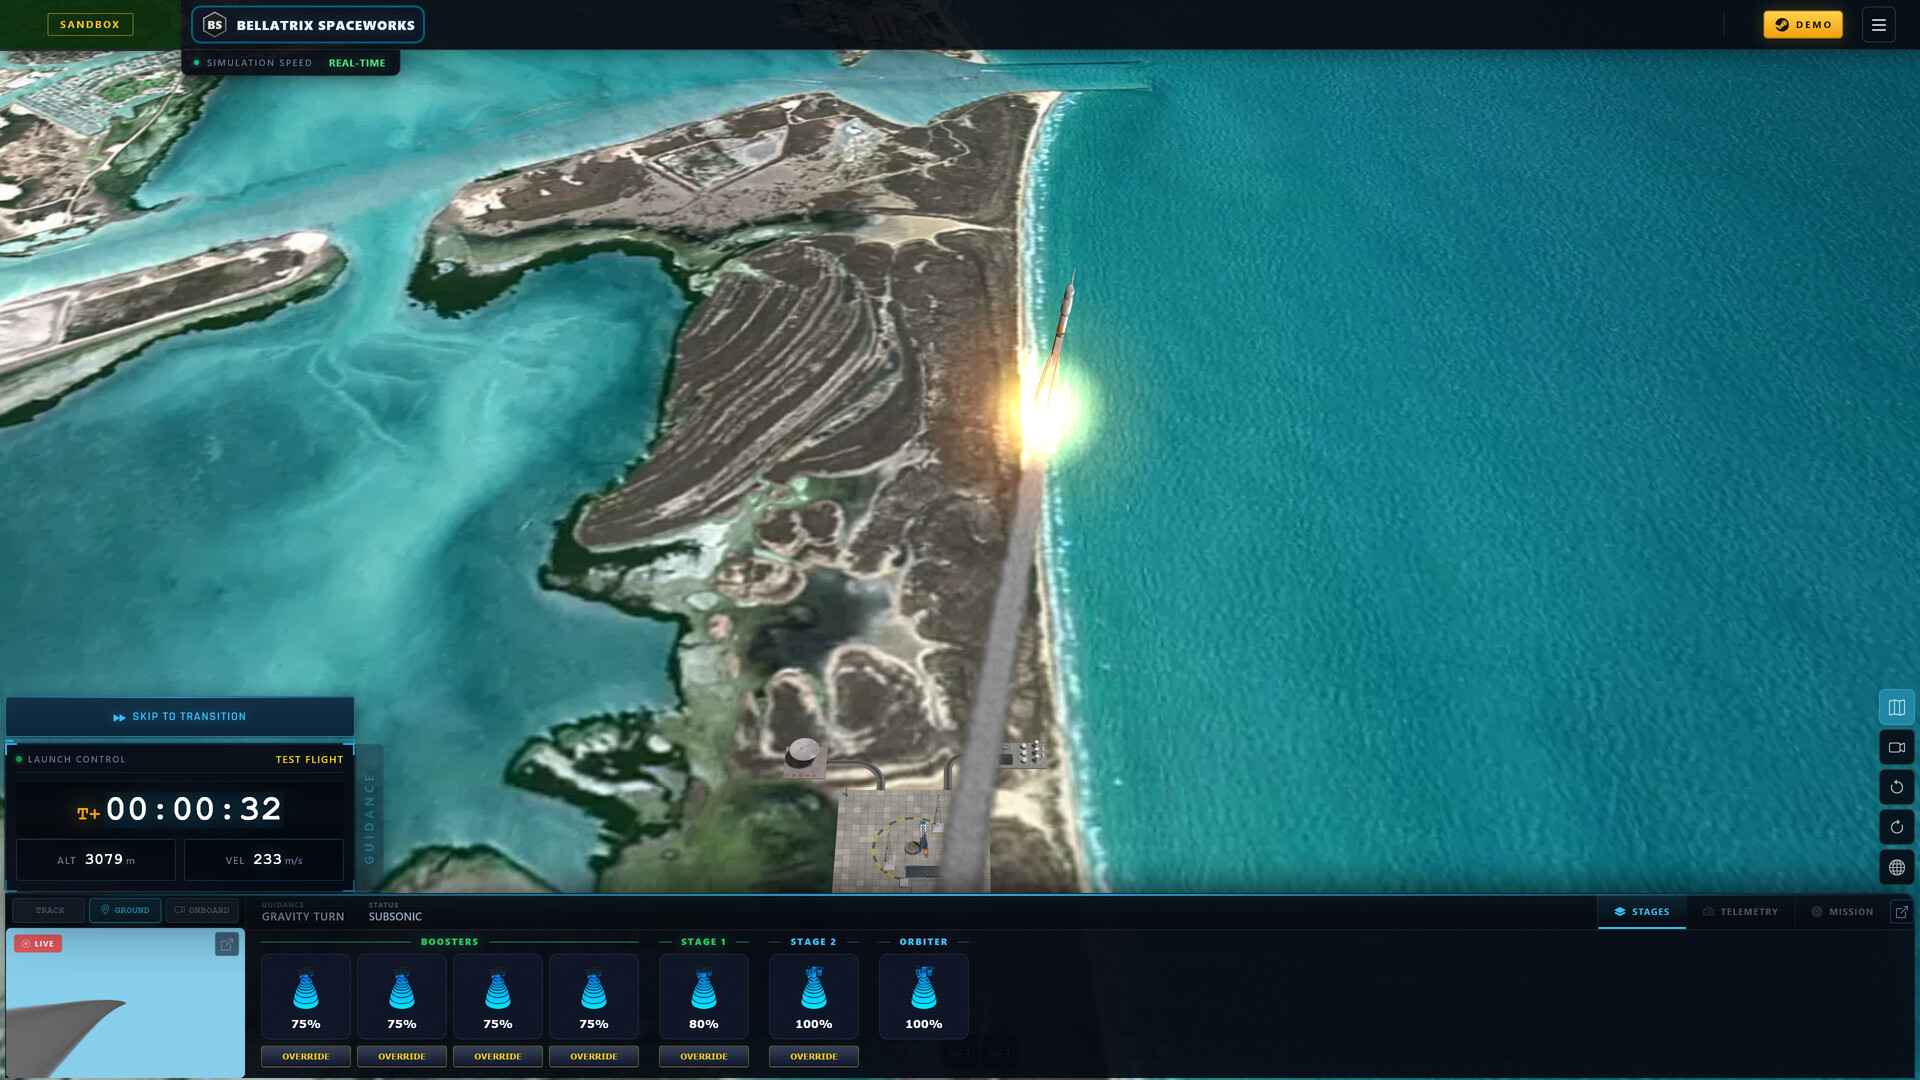Select the Onboard camera mode
1920x1080 pixels.
point(202,911)
